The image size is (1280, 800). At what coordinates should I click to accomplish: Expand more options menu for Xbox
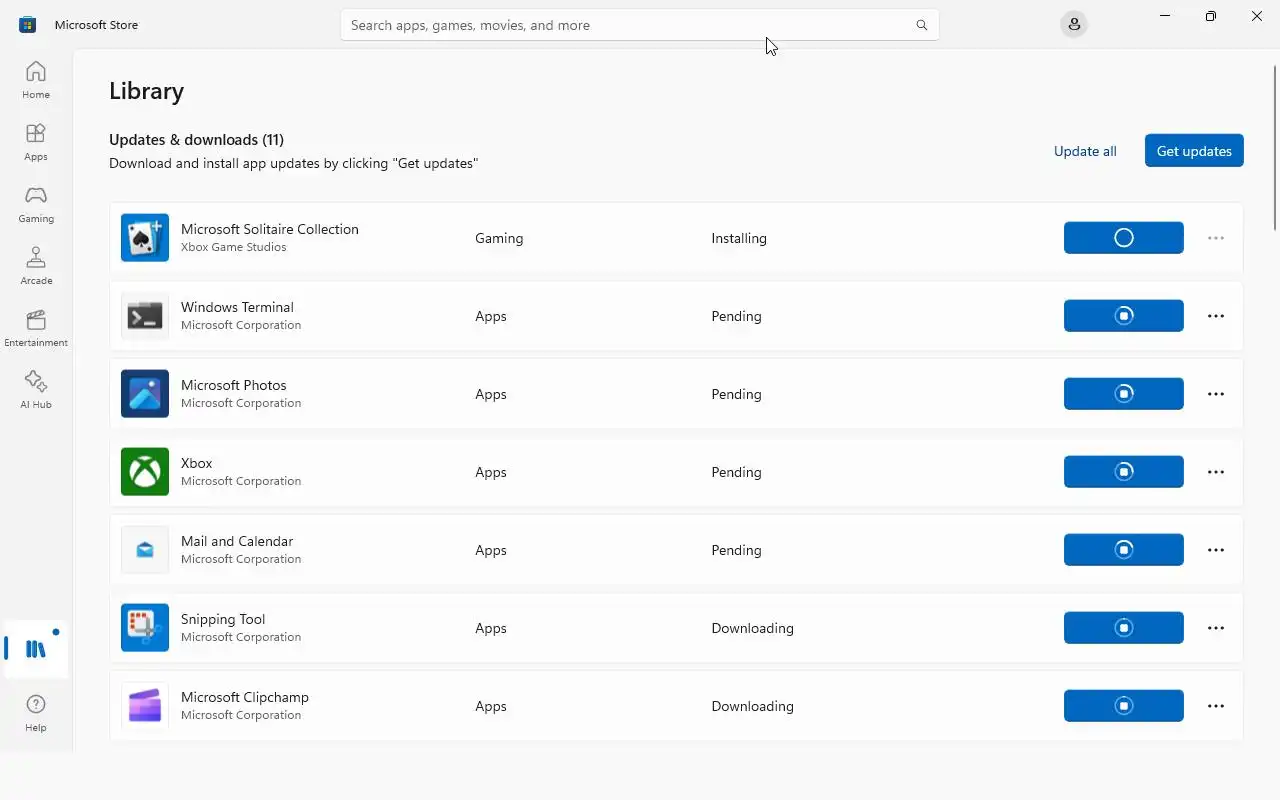click(x=1215, y=472)
